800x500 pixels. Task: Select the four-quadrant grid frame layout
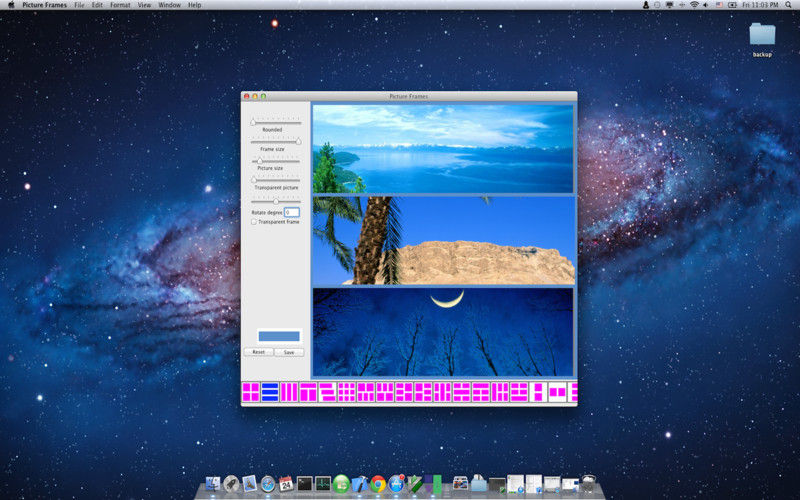pyautogui.click(x=250, y=392)
